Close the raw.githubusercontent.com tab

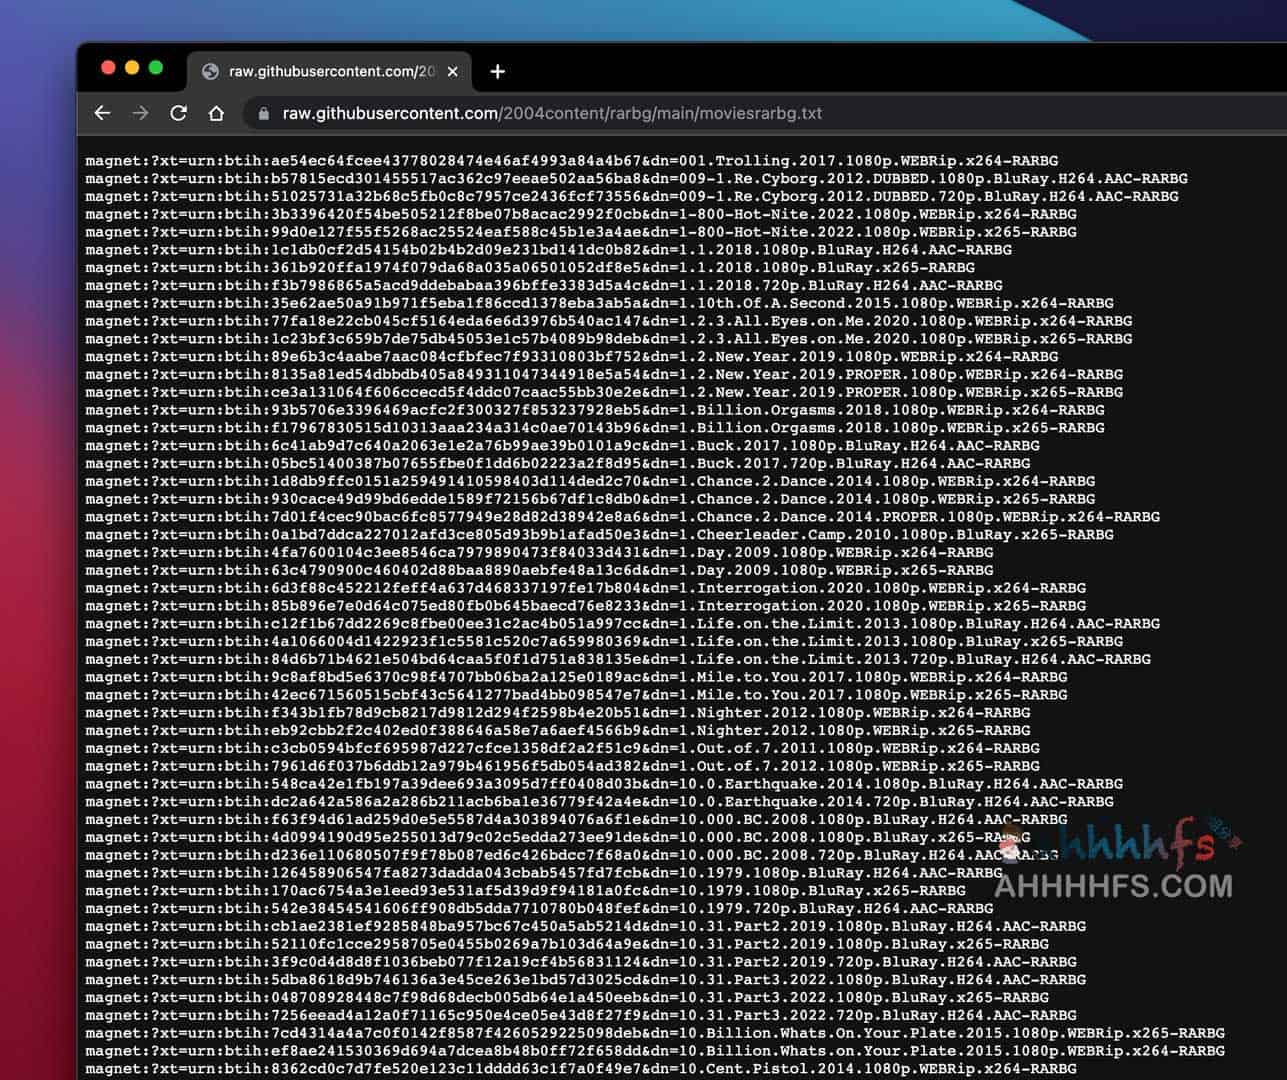tap(452, 71)
